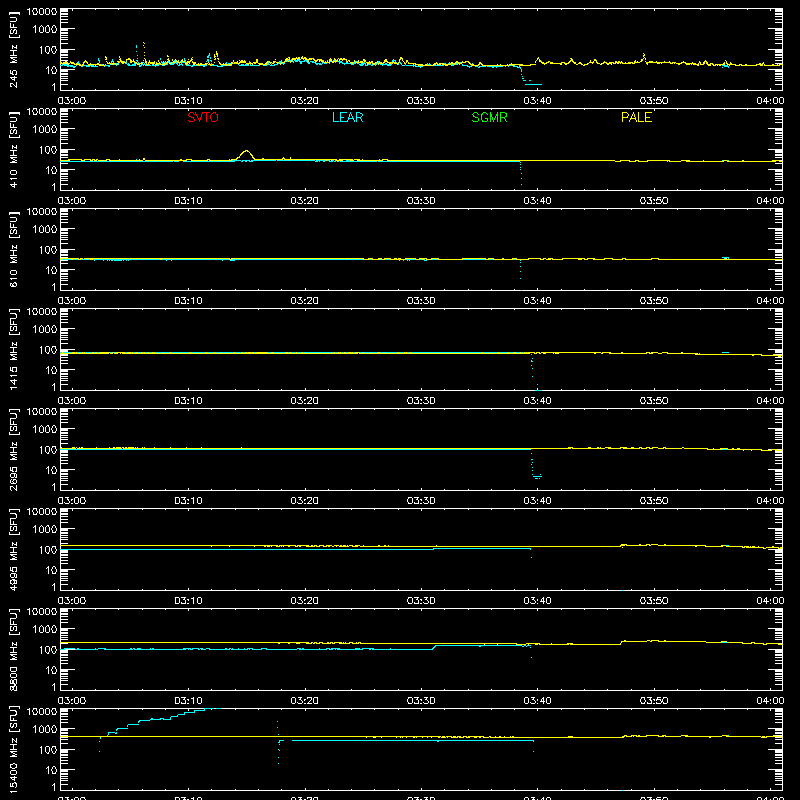Screen dimensions: 800x800
Task: Click the green SGMR station label
Action: pyautogui.click(x=489, y=117)
